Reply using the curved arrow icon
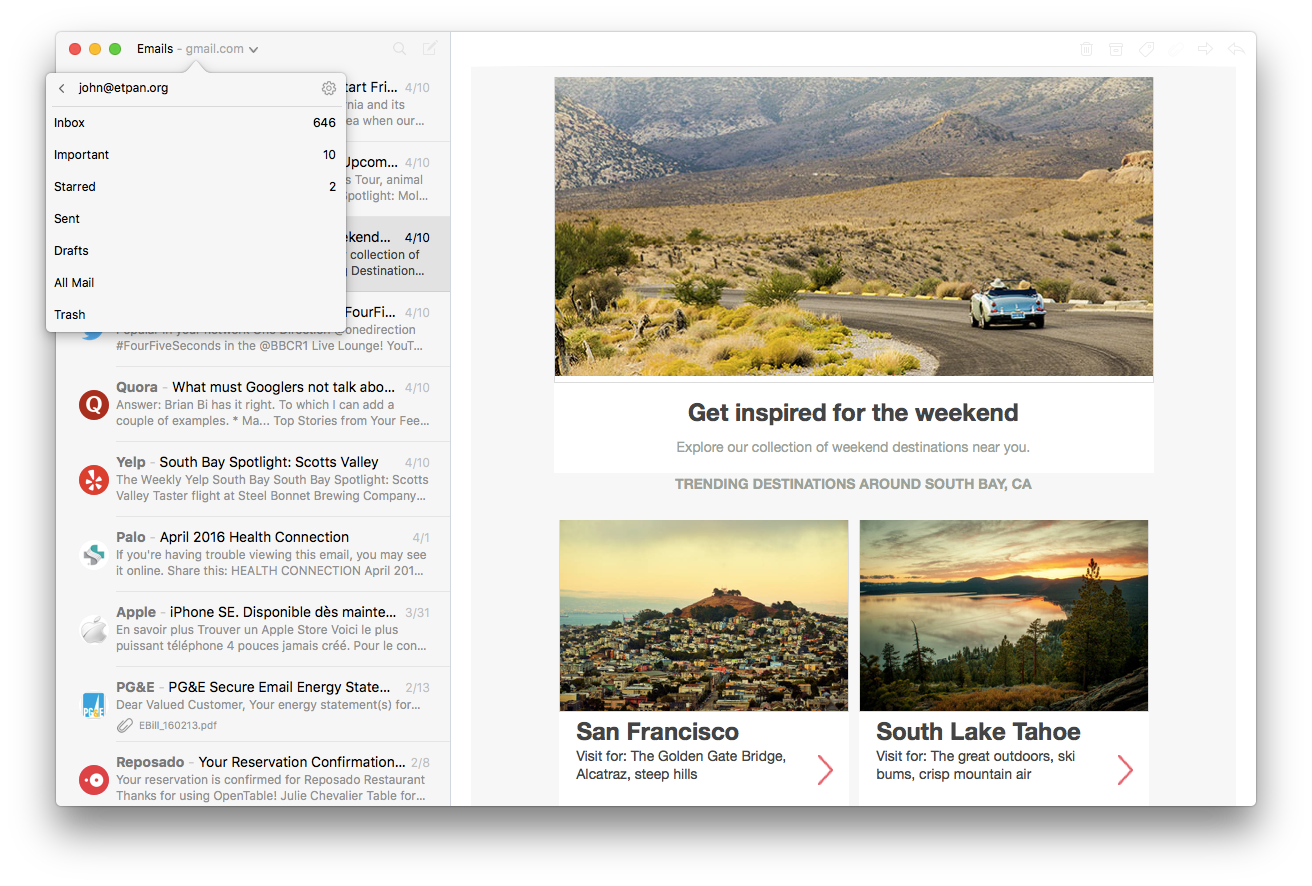 pos(1236,48)
